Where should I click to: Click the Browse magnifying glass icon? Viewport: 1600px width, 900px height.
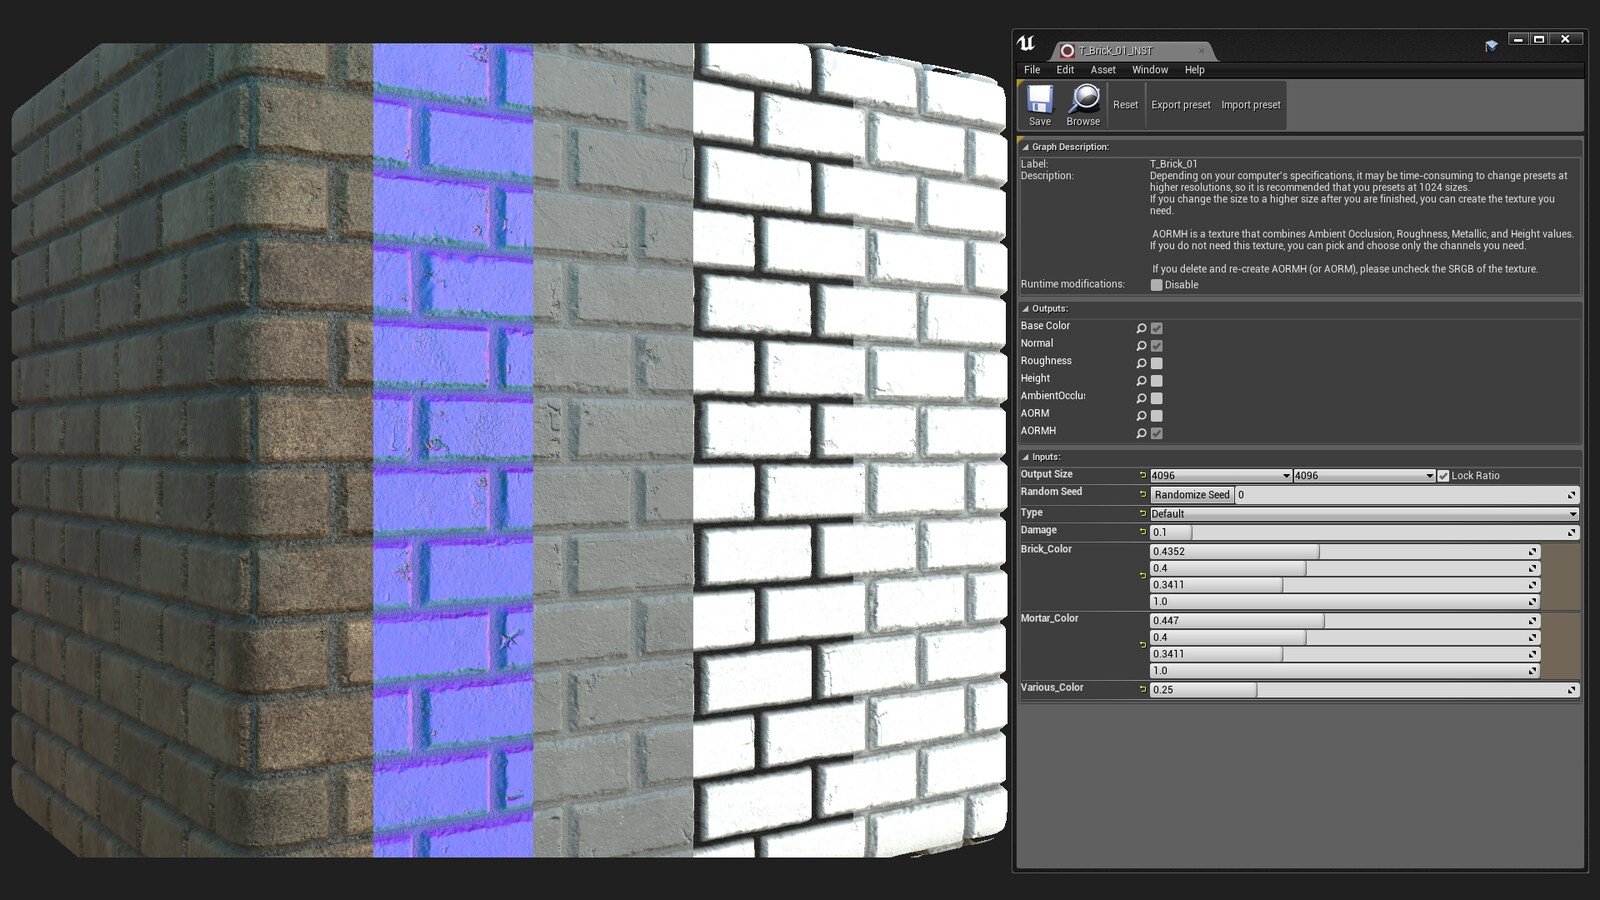pos(1083,100)
